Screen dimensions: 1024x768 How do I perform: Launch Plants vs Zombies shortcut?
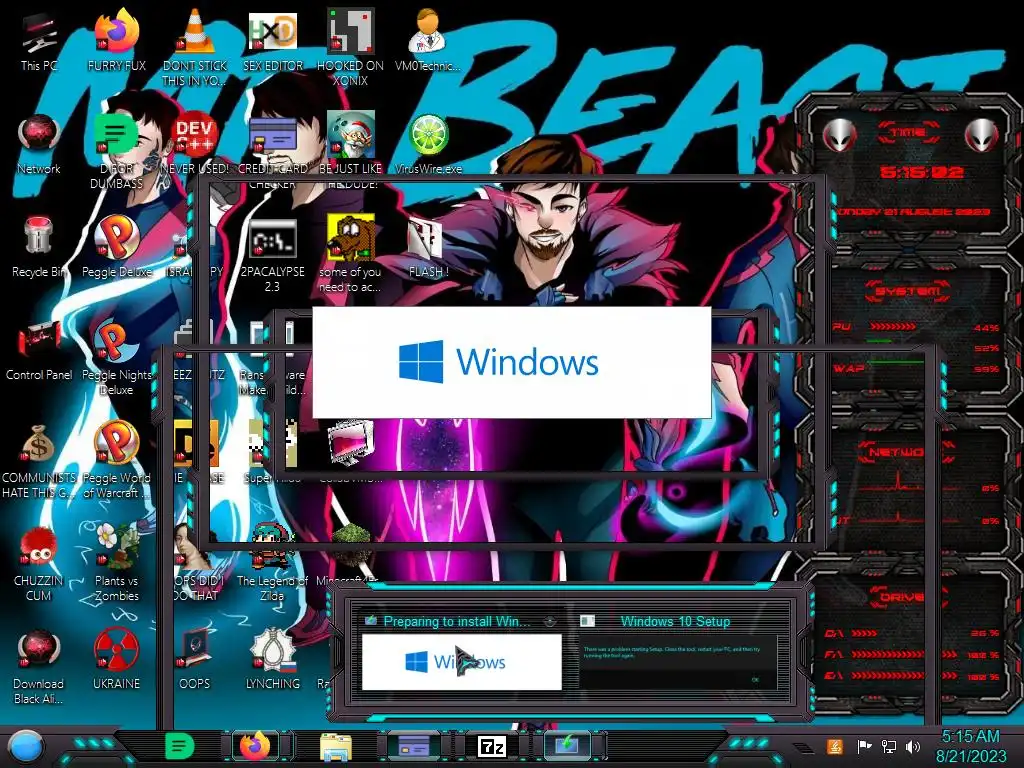coord(116,563)
